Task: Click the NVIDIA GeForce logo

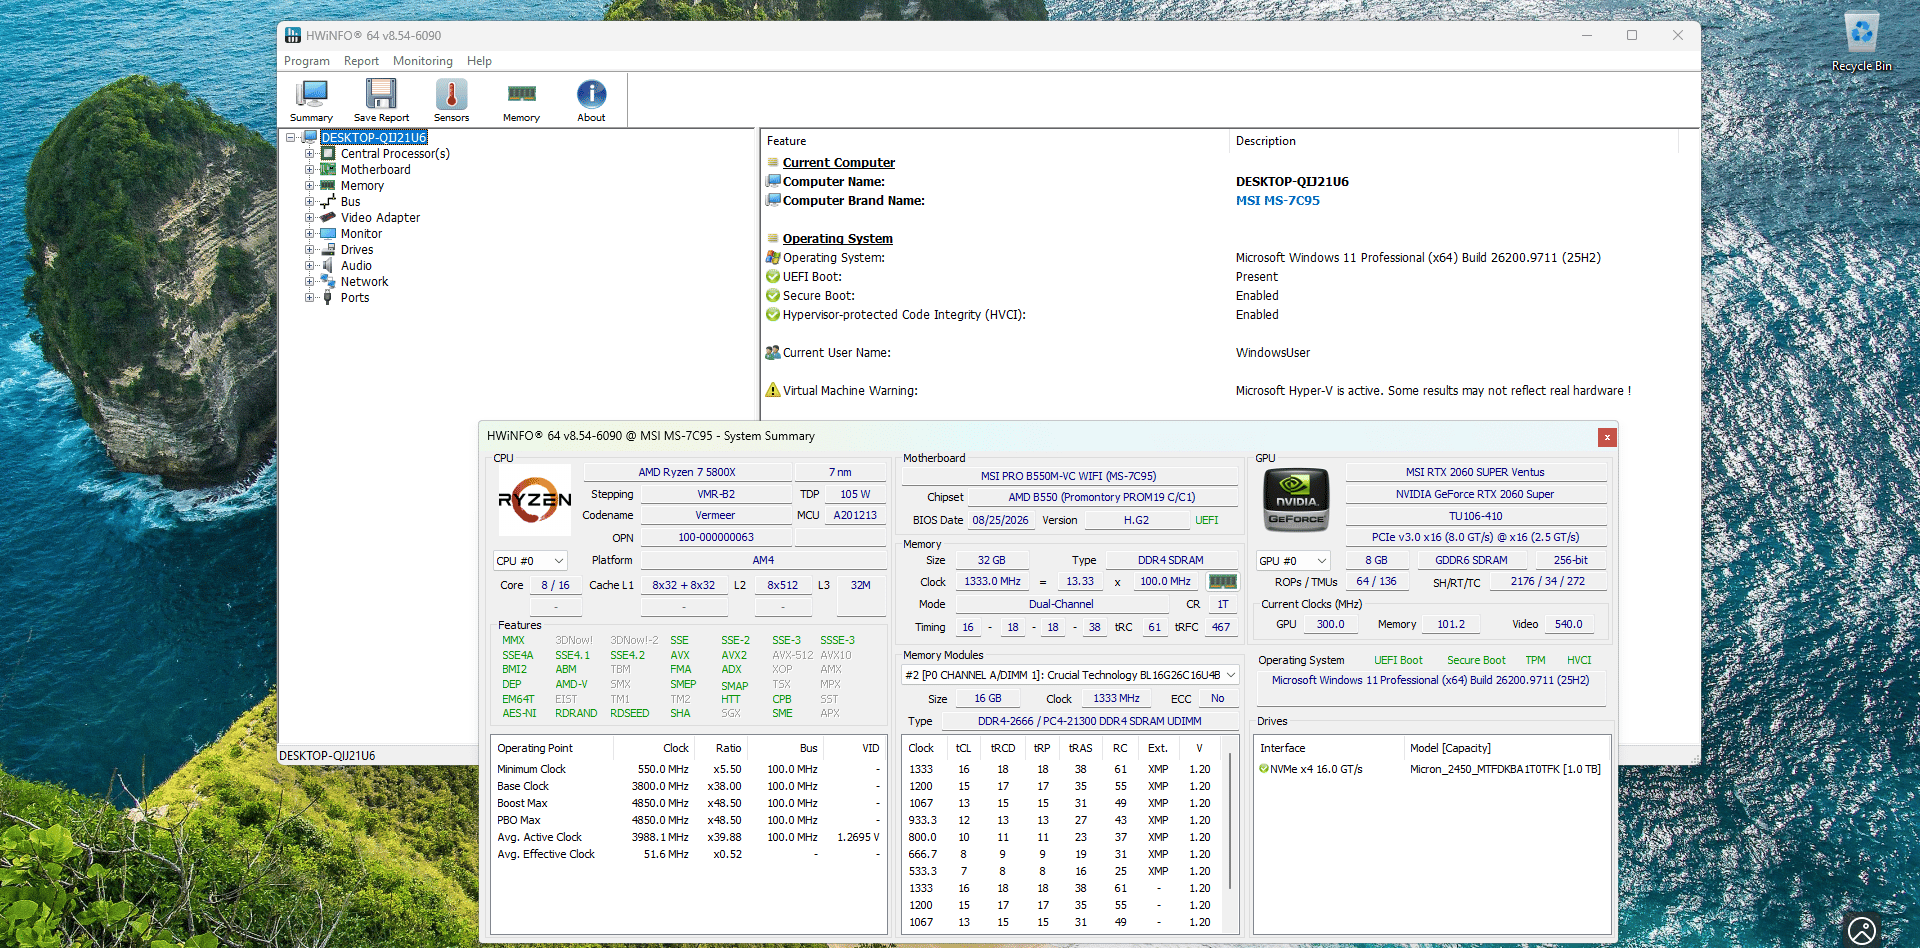Action: pos(1296,499)
